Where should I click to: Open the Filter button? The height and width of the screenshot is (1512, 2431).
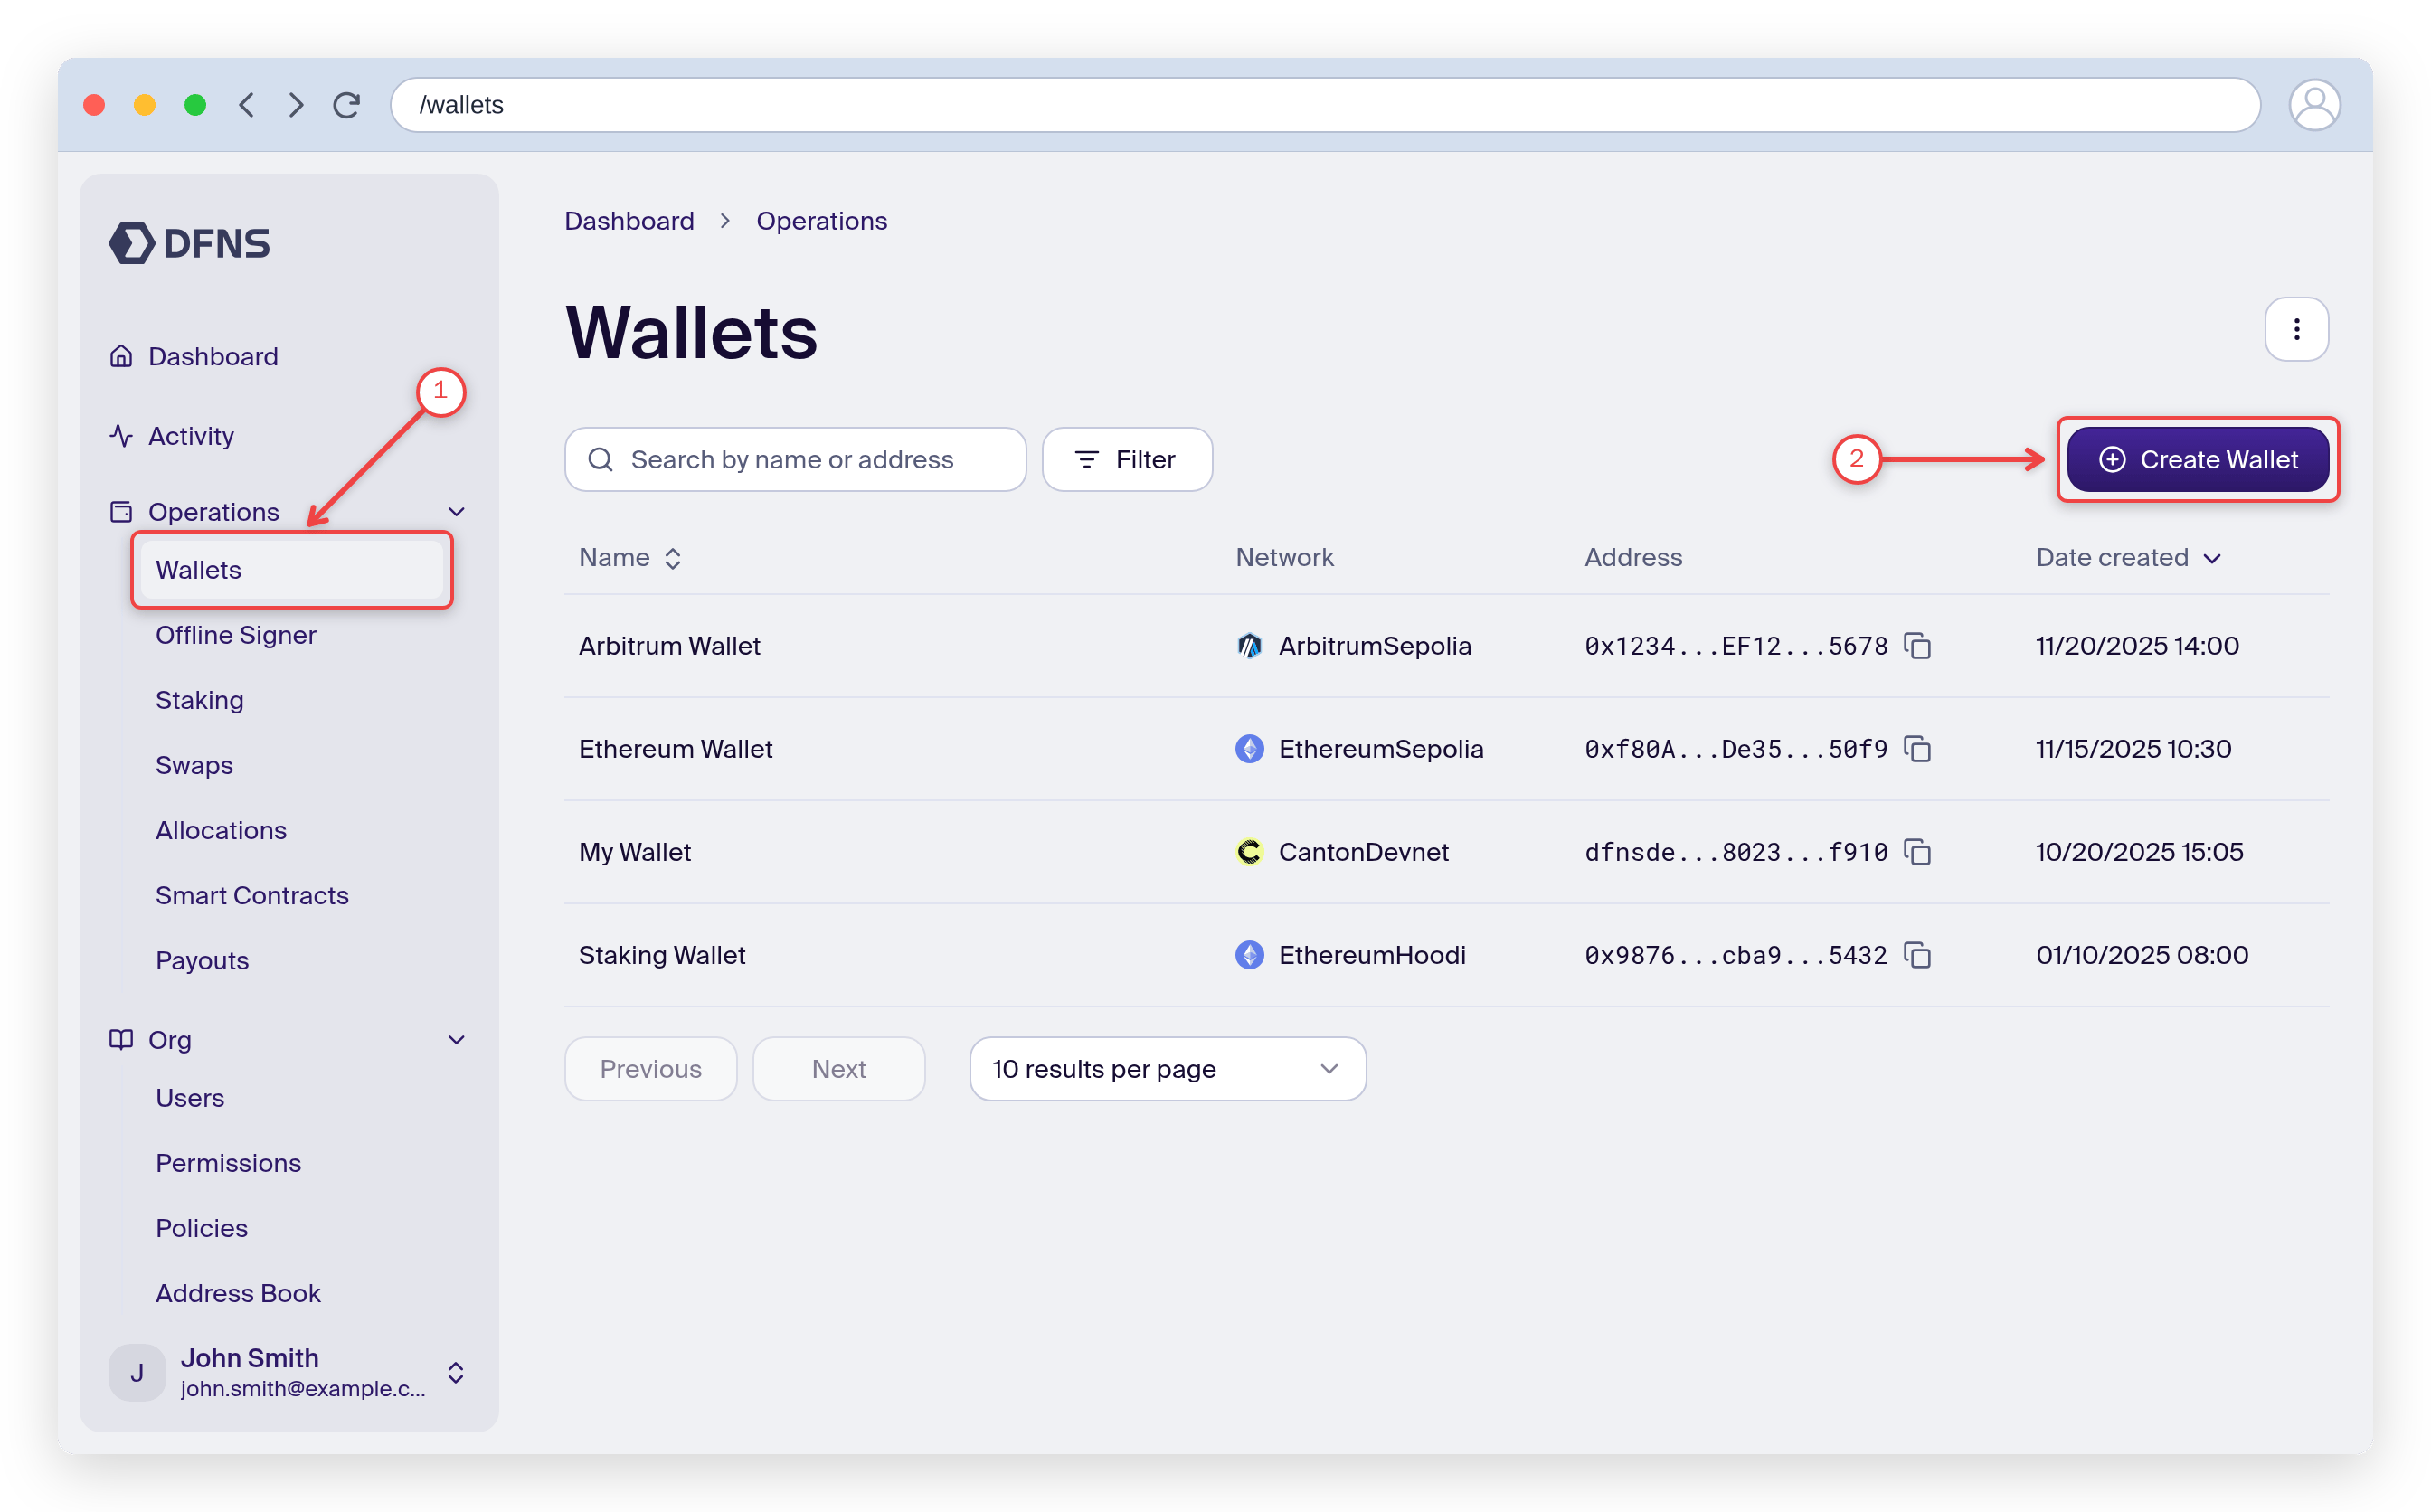[1127, 460]
